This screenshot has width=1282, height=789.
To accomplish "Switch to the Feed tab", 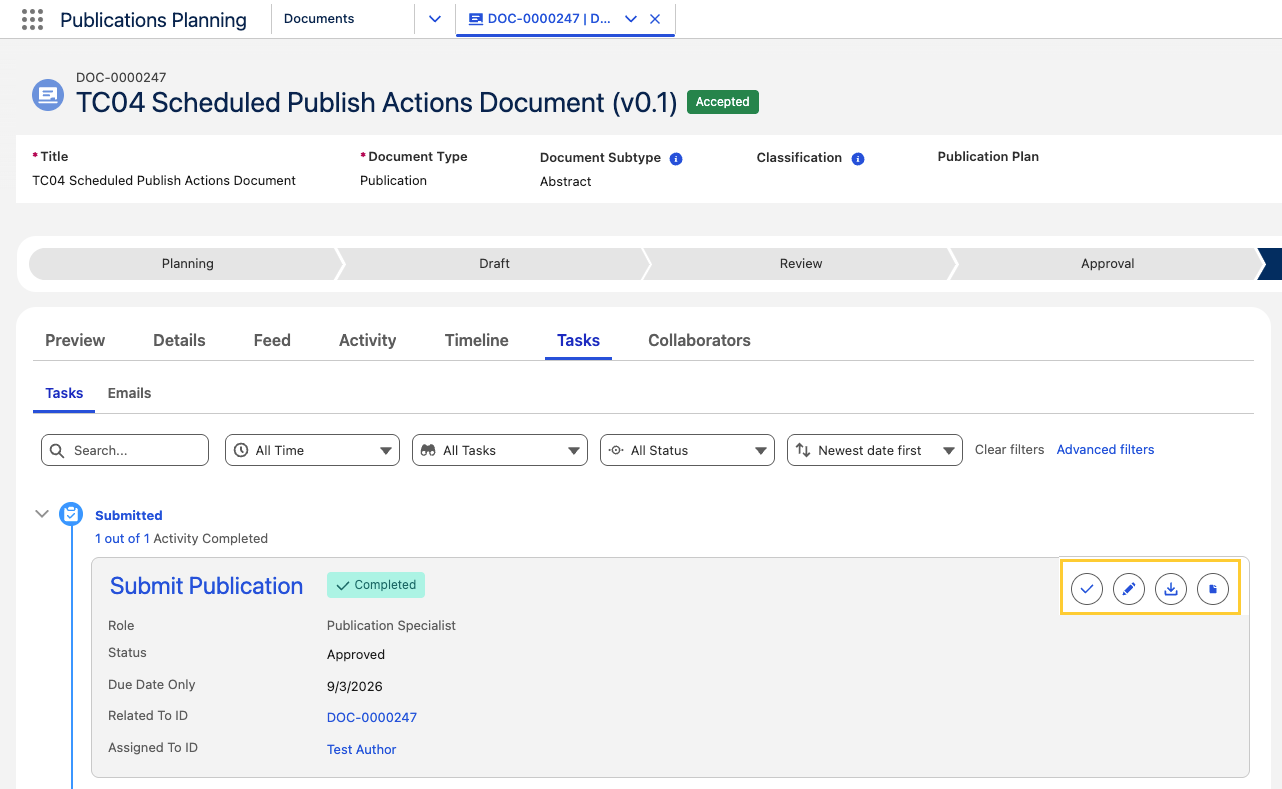I will (x=272, y=340).
